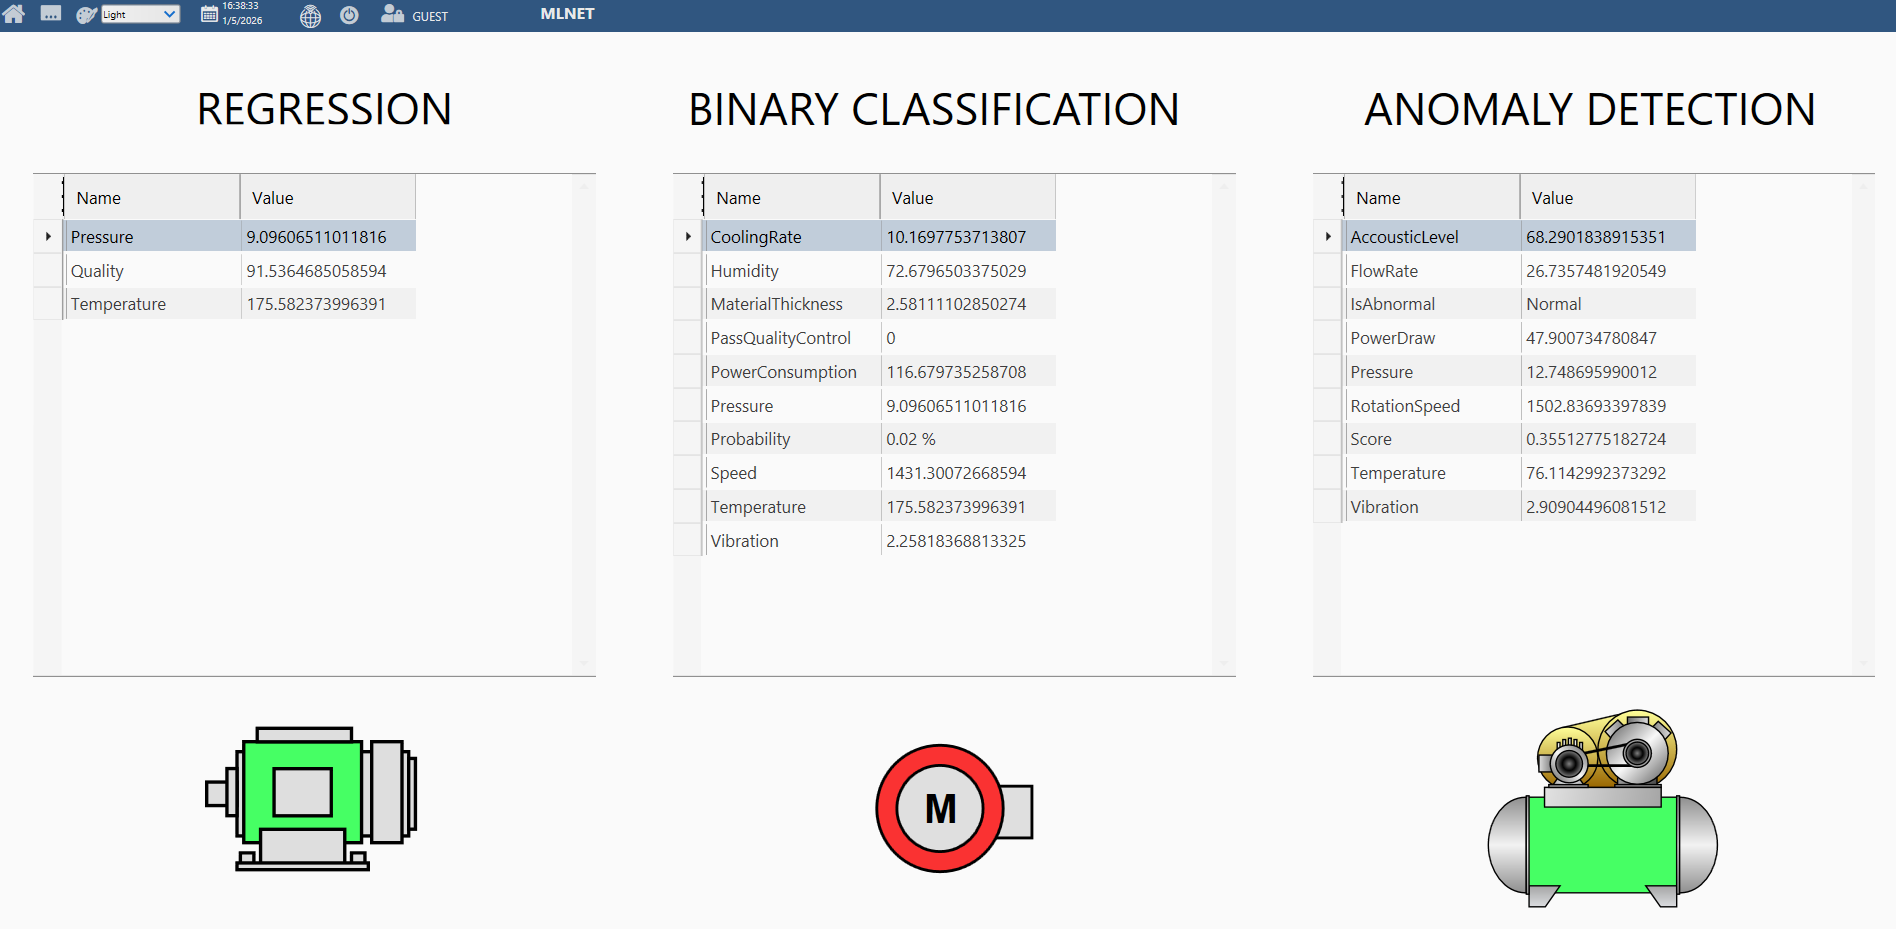Click the theme palette icon

pyautogui.click(x=87, y=15)
